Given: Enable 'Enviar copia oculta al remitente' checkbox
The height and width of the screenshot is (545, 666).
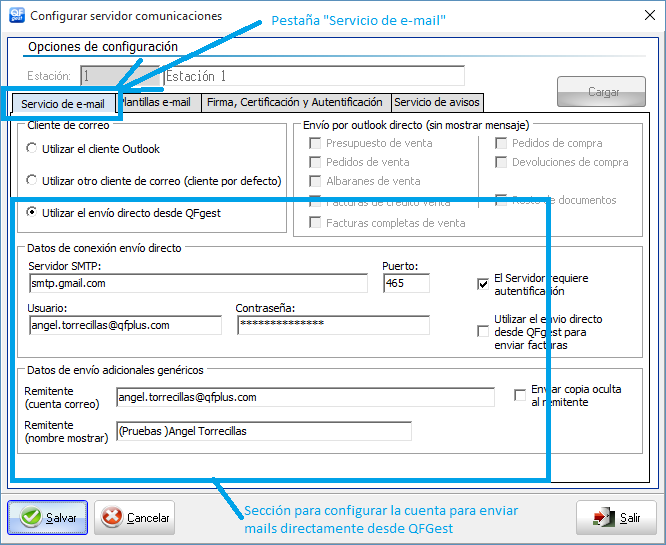Looking at the screenshot, I should [x=520, y=395].
